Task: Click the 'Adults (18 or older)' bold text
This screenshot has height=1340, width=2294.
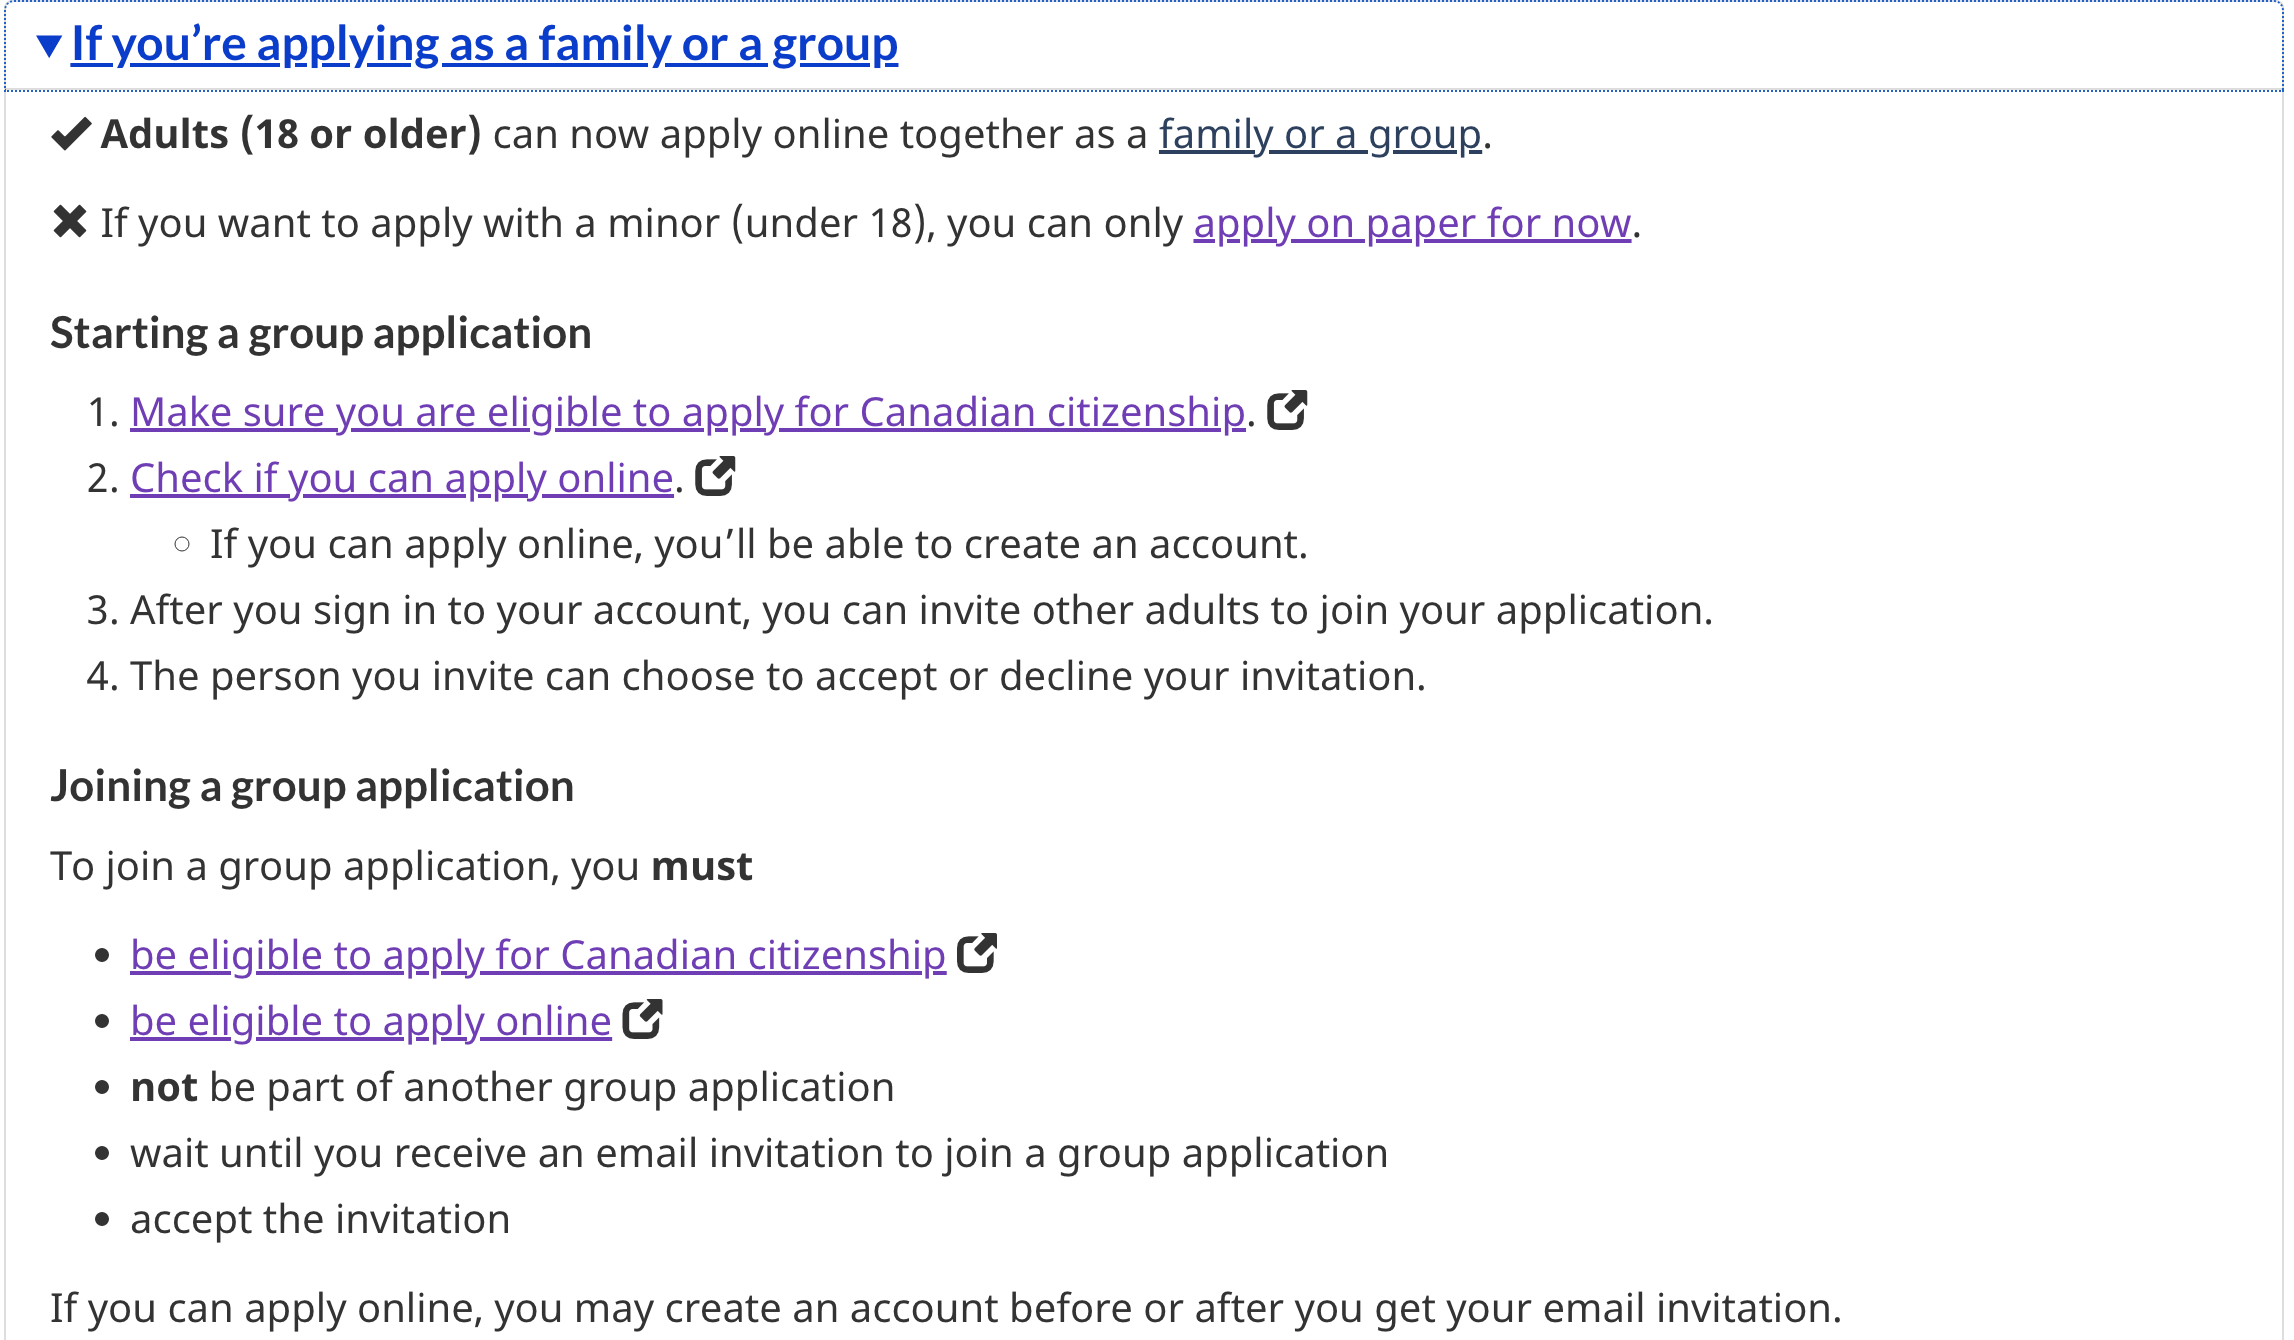Action: click(x=291, y=135)
